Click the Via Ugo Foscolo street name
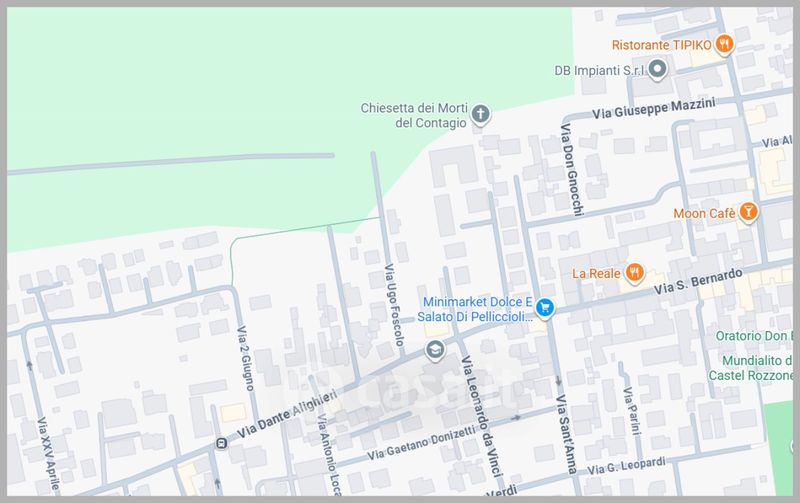800x503 pixels. pos(393,305)
